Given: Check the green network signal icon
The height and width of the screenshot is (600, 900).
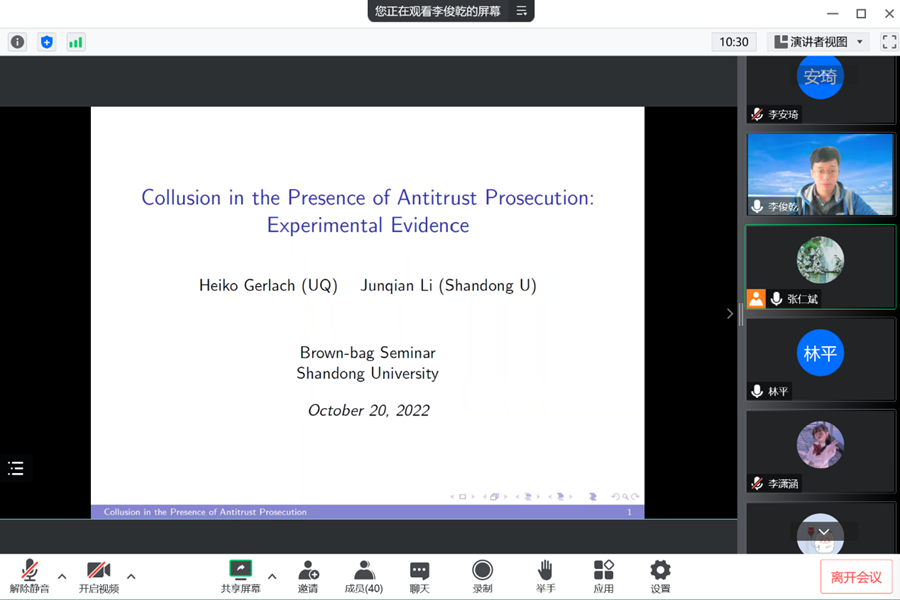Looking at the screenshot, I should (x=75, y=42).
